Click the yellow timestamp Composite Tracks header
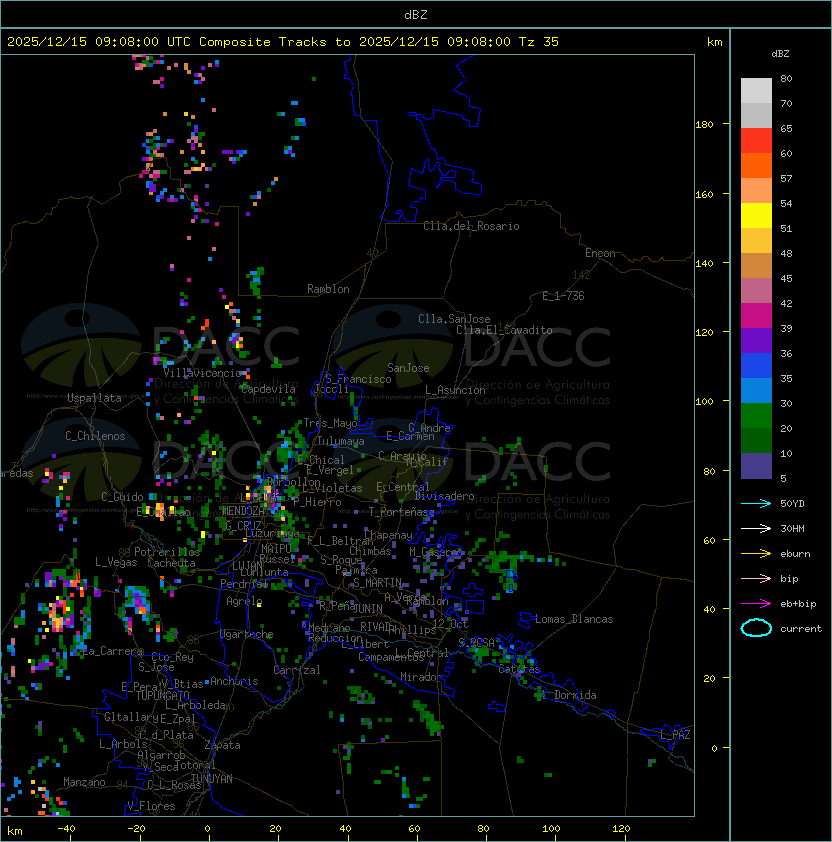This screenshot has width=832, height=842. (283, 42)
